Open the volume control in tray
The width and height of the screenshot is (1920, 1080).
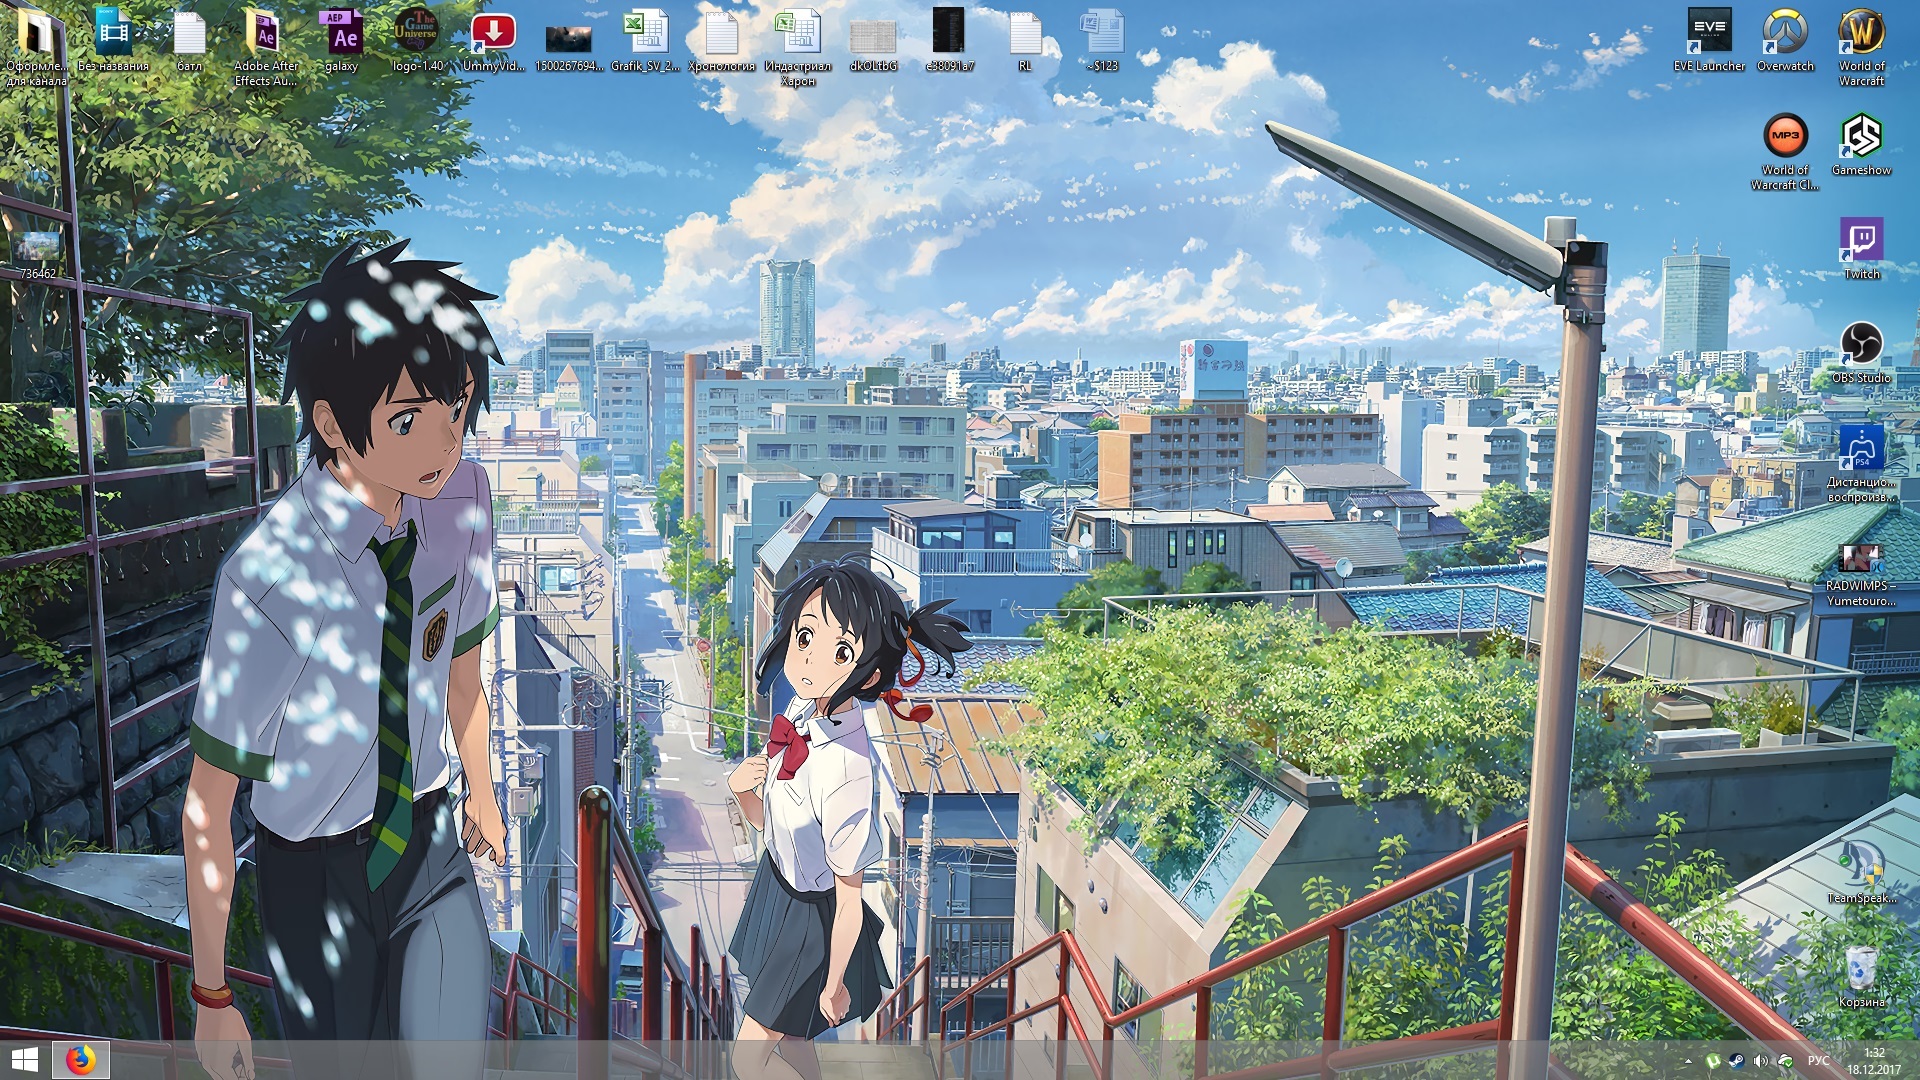coord(1760,1061)
